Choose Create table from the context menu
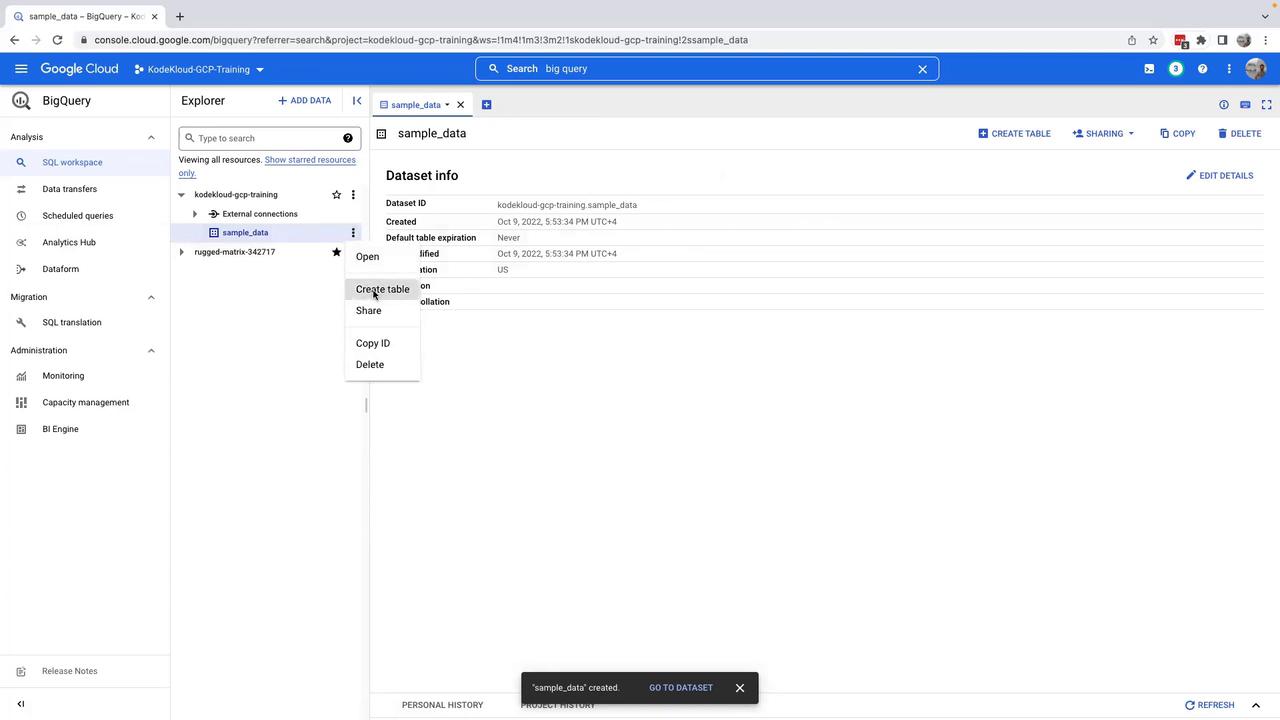This screenshot has height=720, width=1280. point(382,289)
